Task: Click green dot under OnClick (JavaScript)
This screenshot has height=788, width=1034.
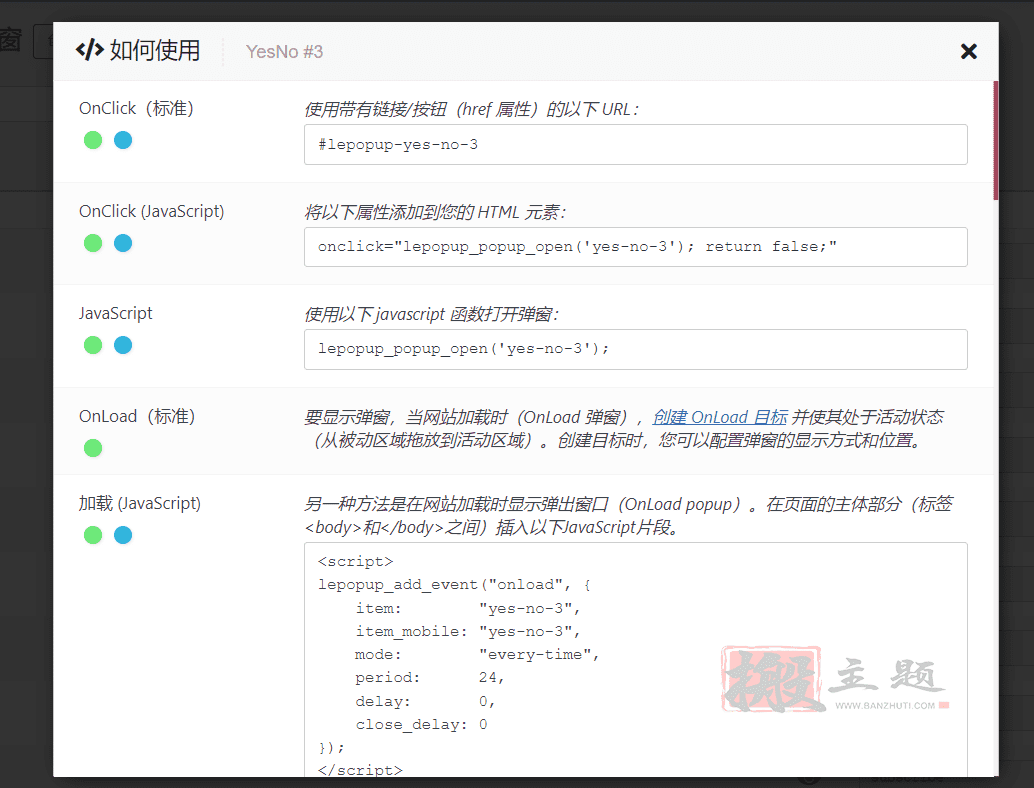Action: coord(93,243)
